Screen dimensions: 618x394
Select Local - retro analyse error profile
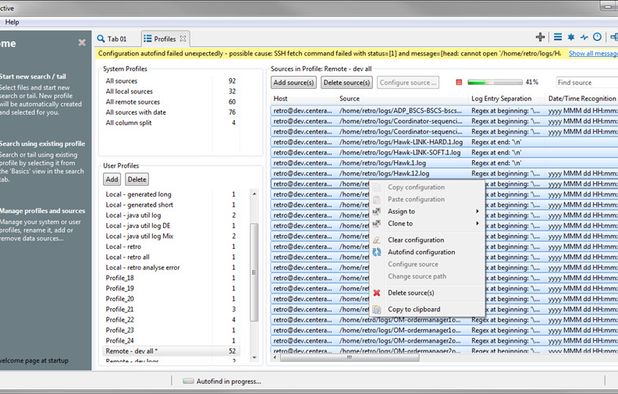tap(170, 268)
